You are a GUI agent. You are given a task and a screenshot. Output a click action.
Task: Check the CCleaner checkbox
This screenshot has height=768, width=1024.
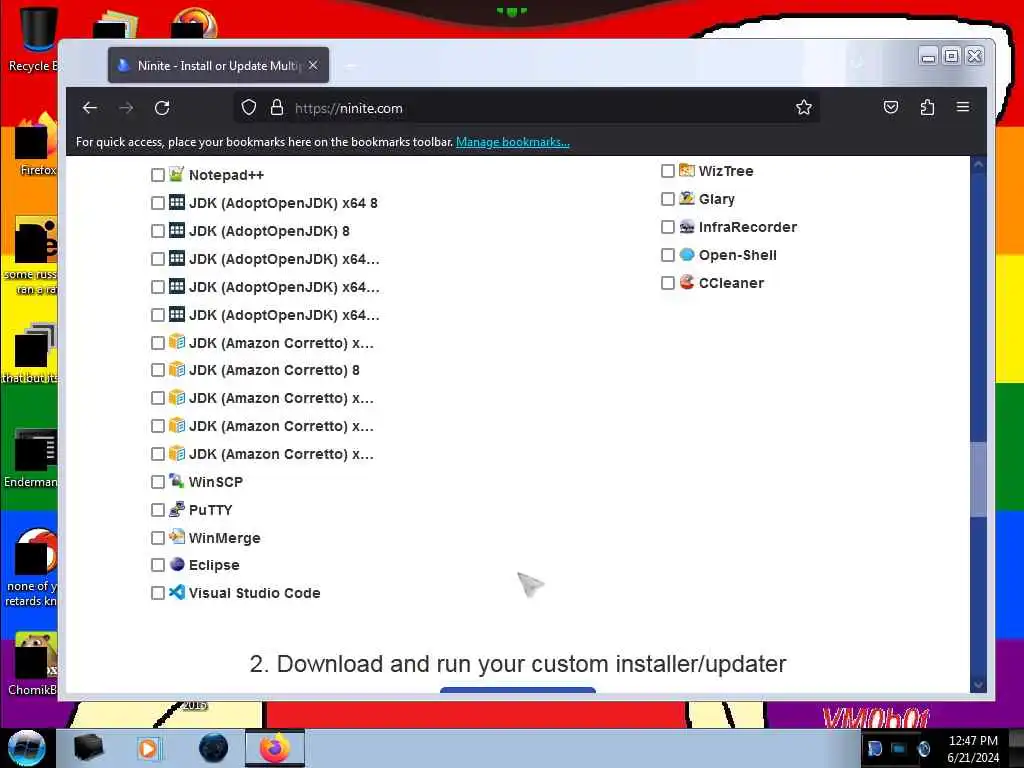tap(667, 283)
